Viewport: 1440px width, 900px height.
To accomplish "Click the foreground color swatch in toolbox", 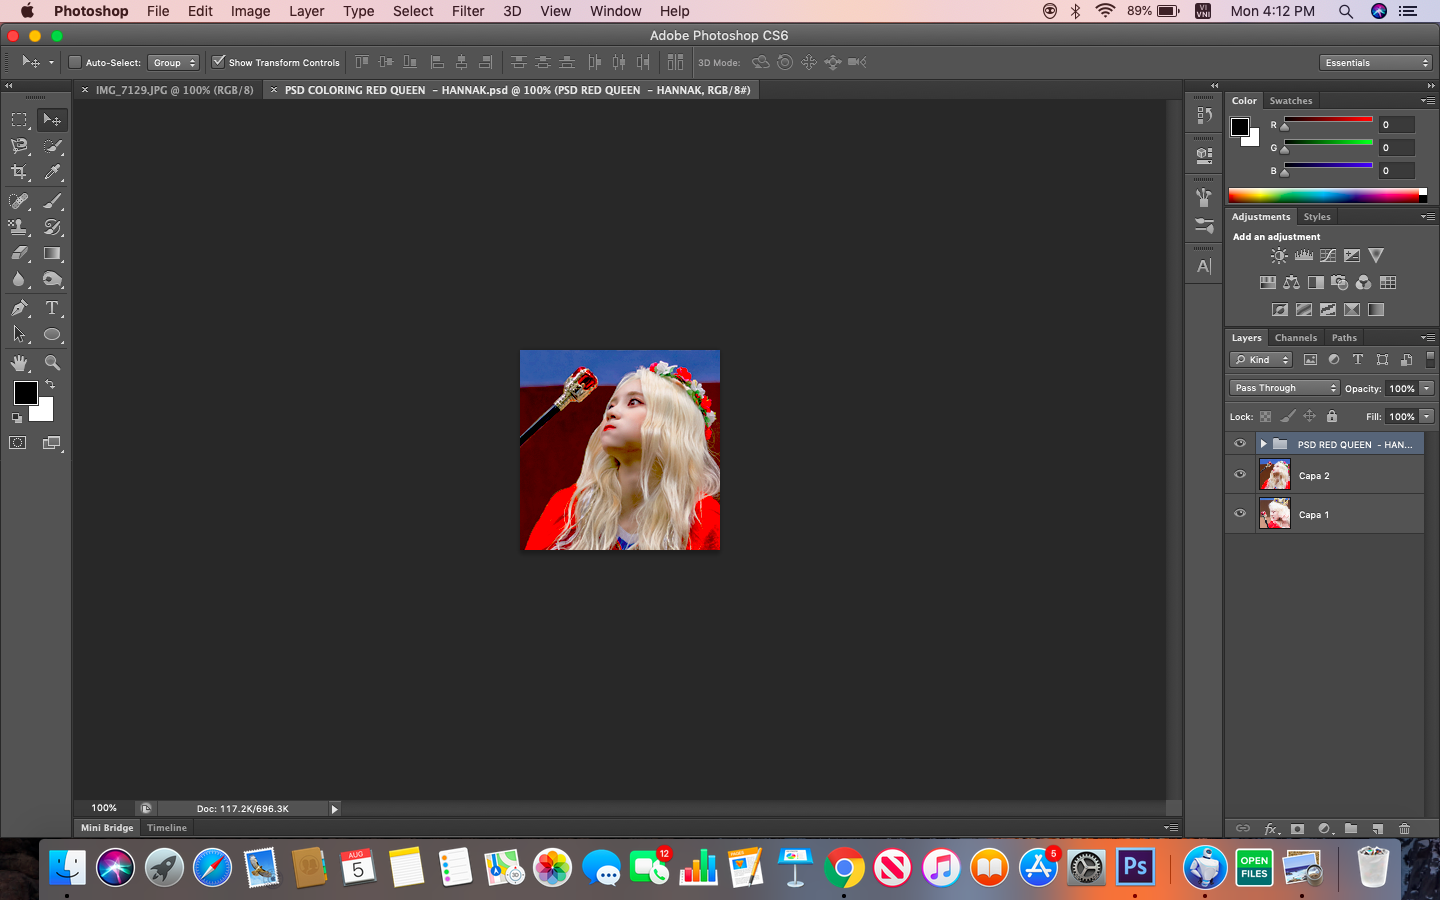I will pyautogui.click(x=25, y=393).
